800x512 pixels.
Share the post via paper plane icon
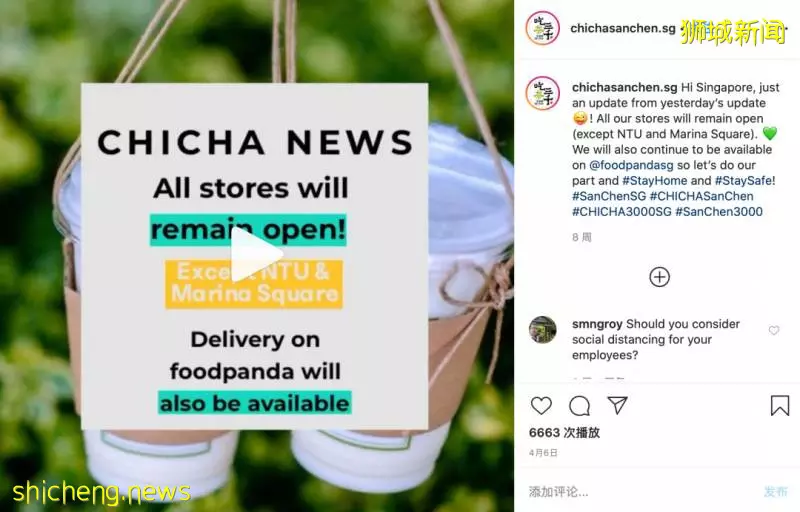pos(617,405)
